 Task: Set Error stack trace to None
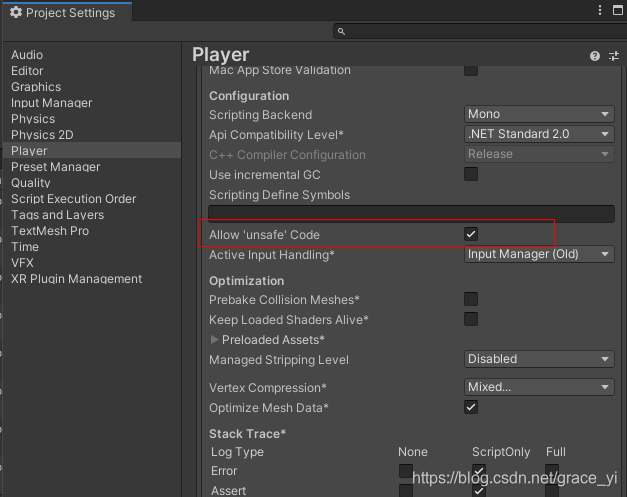click(x=406, y=471)
